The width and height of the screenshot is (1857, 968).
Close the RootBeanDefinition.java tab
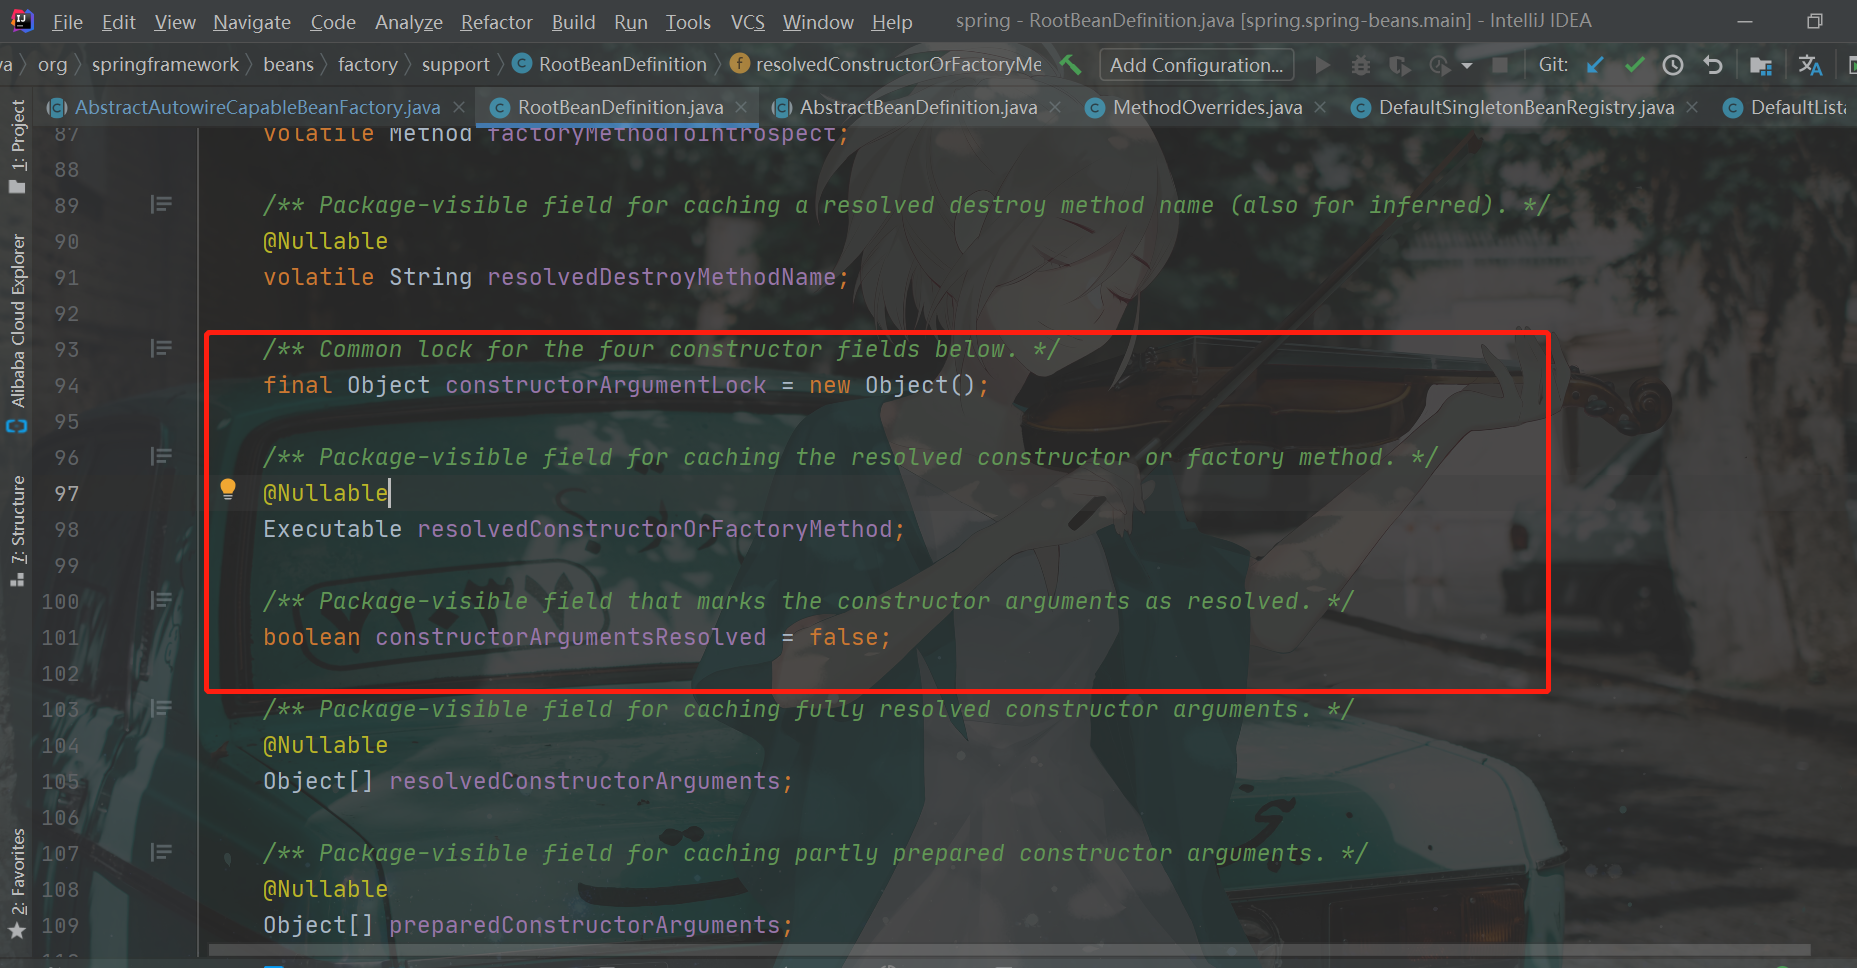pos(741,107)
